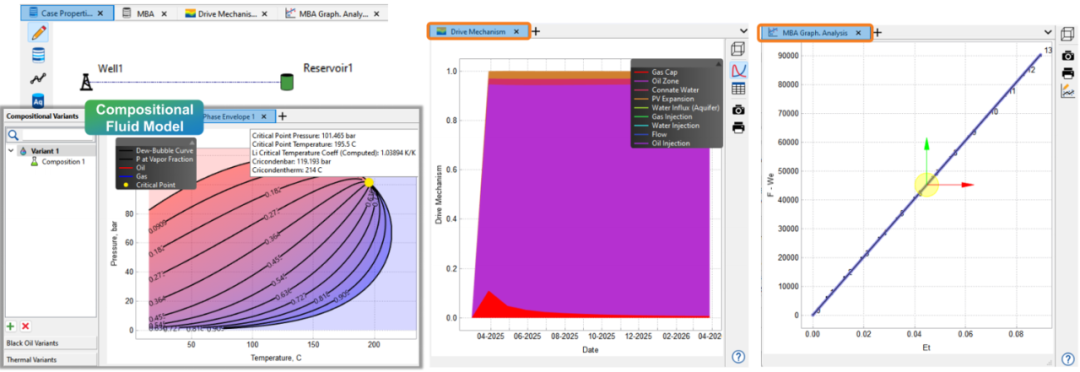The width and height of the screenshot is (1080, 372).
Task: Select the Well1 derrick node
Action: pos(85,82)
